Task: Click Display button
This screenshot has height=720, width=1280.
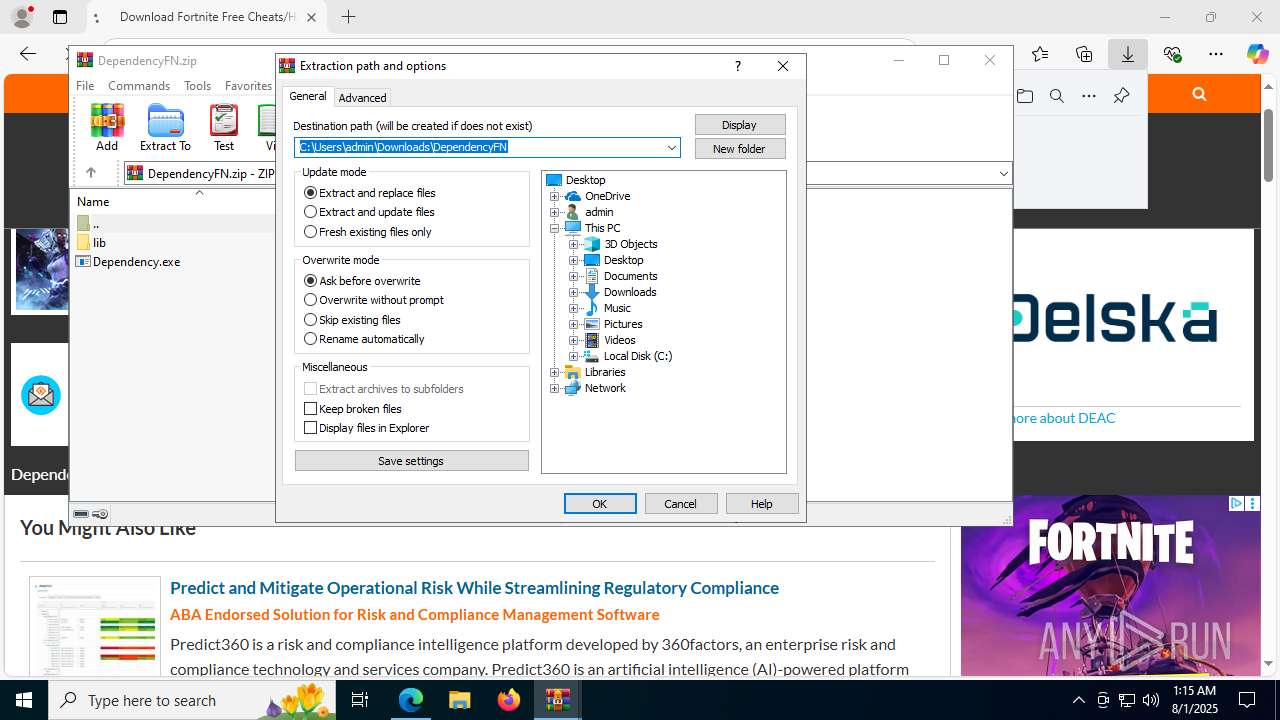Action: pyautogui.click(x=740, y=125)
